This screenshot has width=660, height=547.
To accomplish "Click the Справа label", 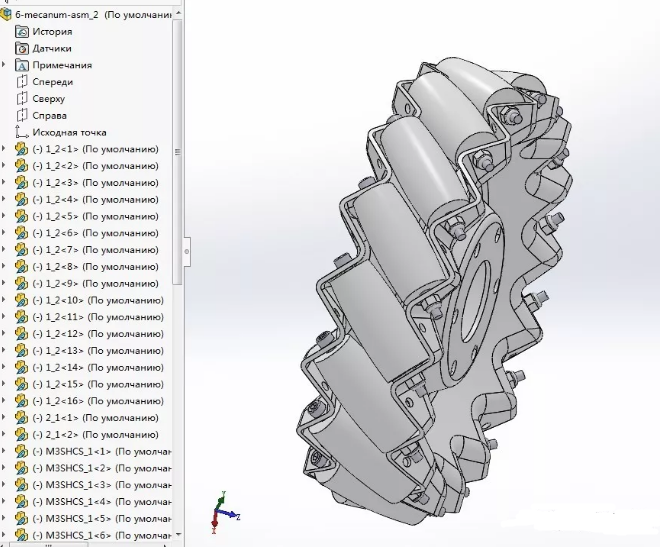I will coord(49,116).
